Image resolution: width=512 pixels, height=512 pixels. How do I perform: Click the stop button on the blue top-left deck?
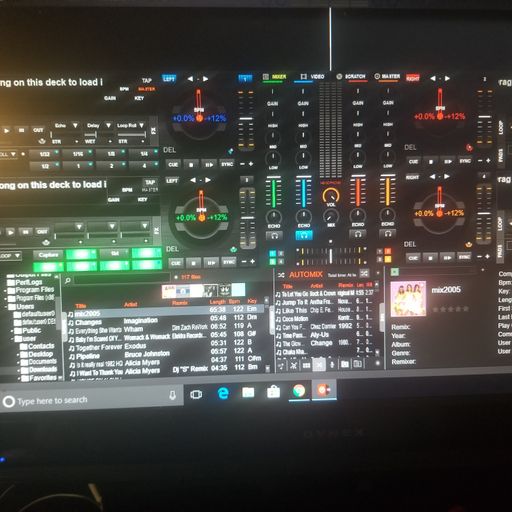[x=191, y=165]
